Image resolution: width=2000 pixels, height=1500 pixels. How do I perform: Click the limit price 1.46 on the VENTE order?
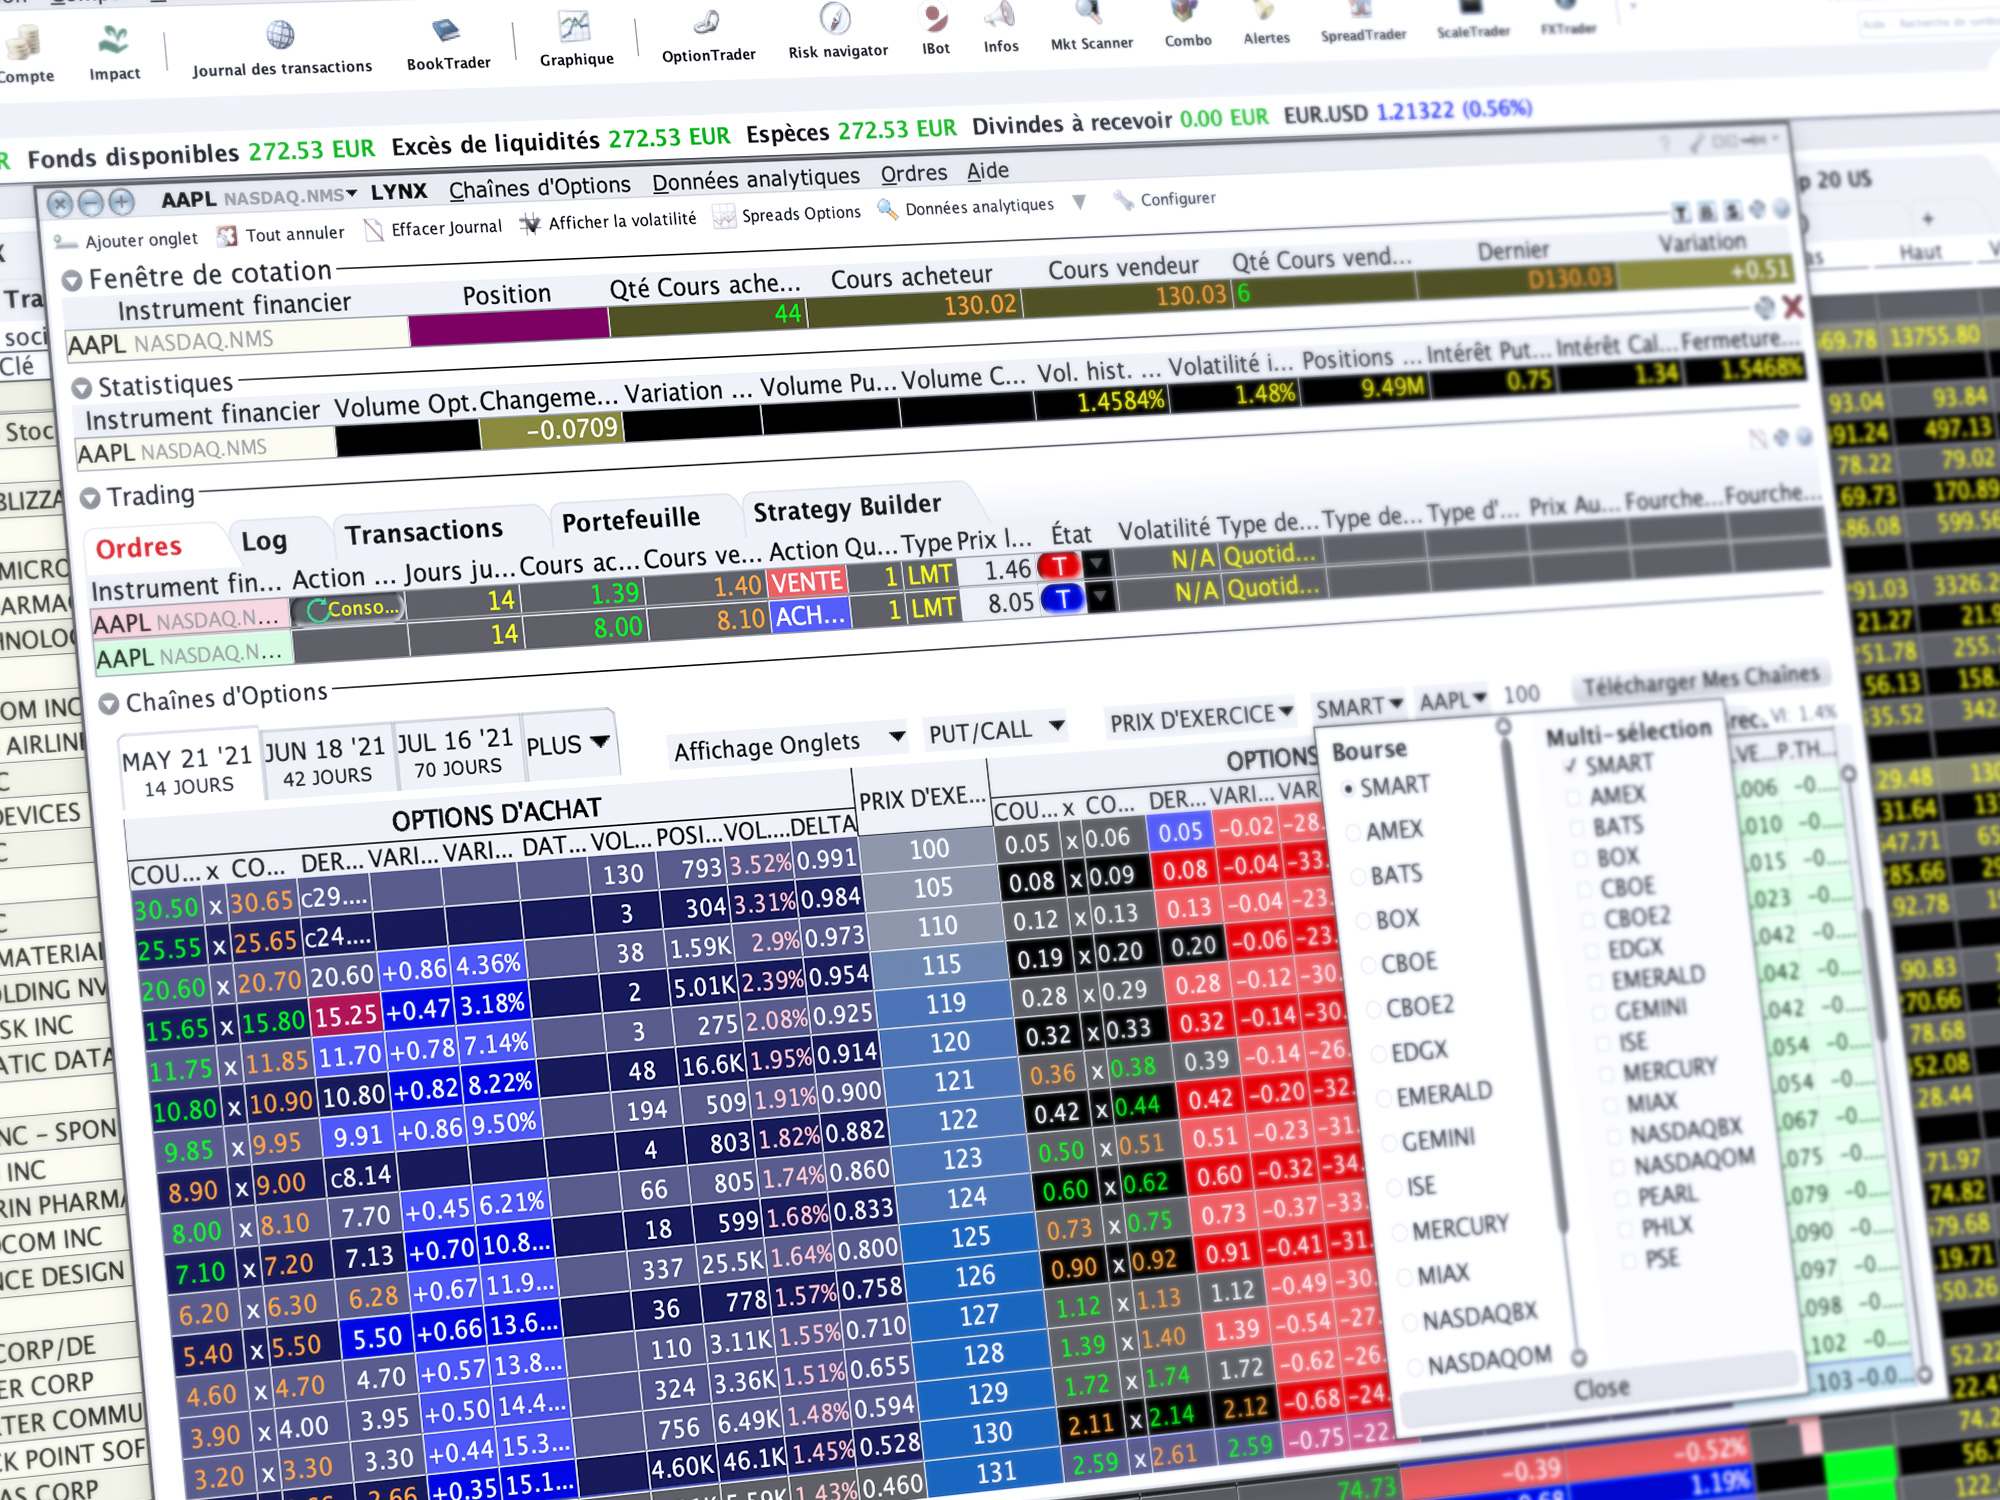(1004, 570)
